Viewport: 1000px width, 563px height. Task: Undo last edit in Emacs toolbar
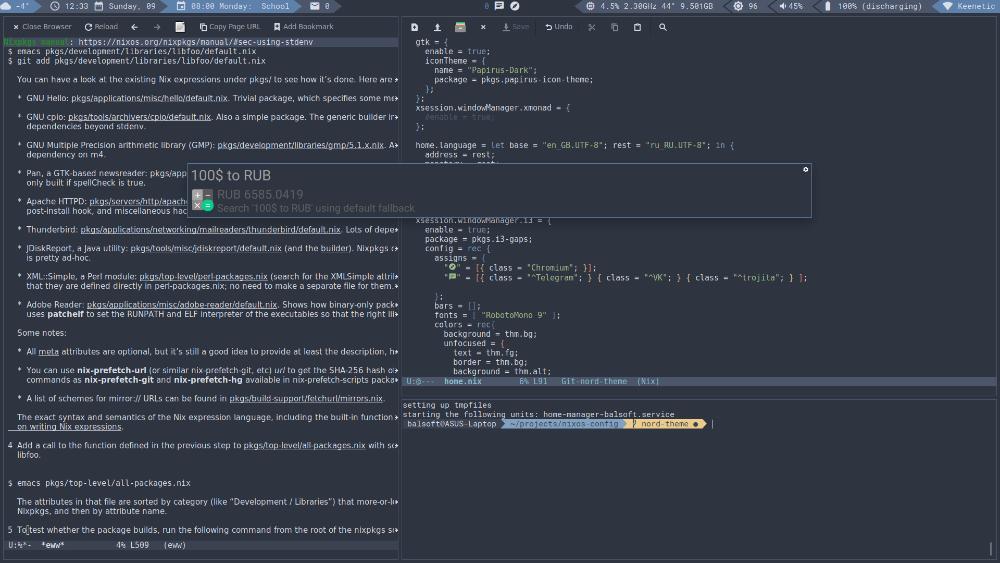click(559, 27)
